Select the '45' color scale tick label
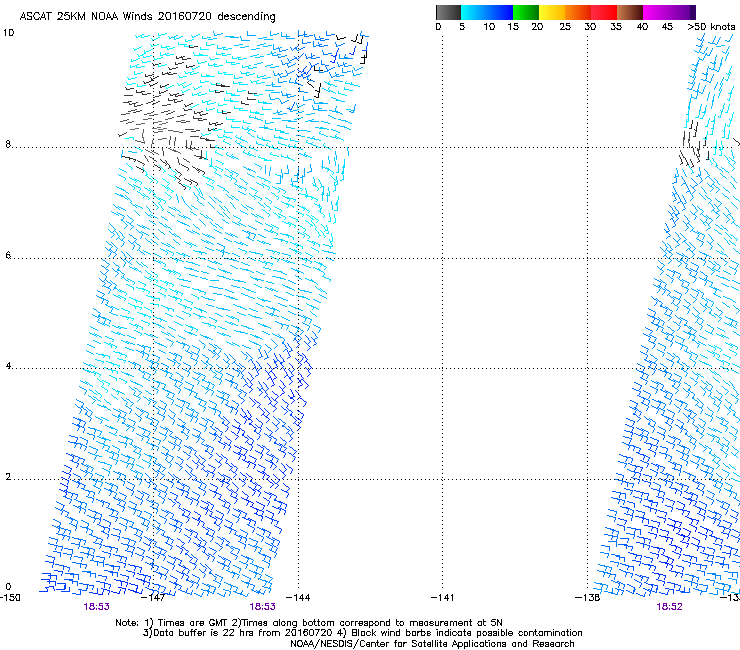The image size is (740, 650). pos(667,27)
